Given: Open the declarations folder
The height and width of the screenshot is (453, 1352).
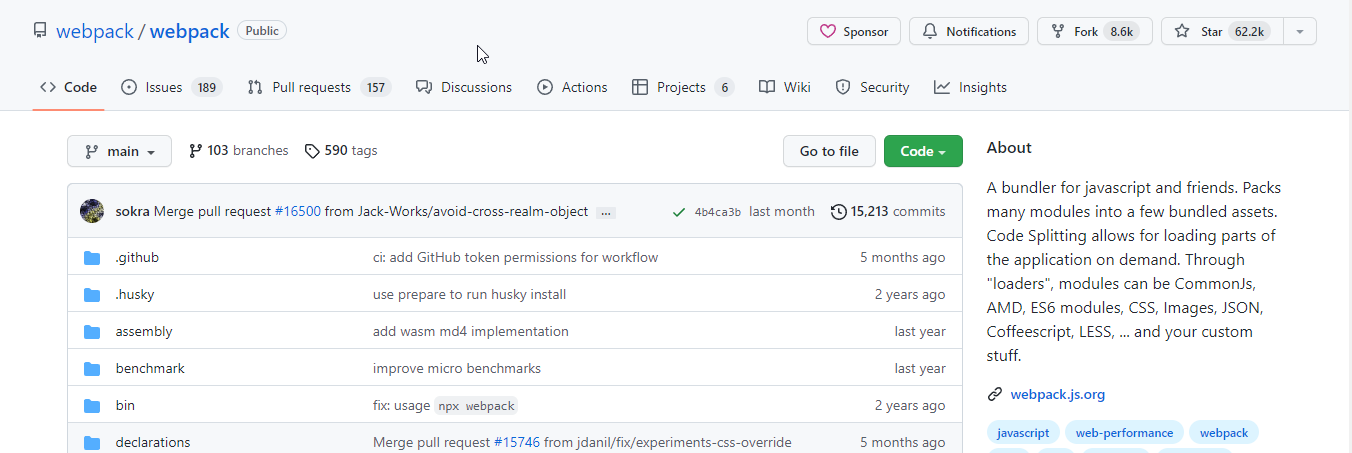Looking at the screenshot, I should [x=153, y=442].
